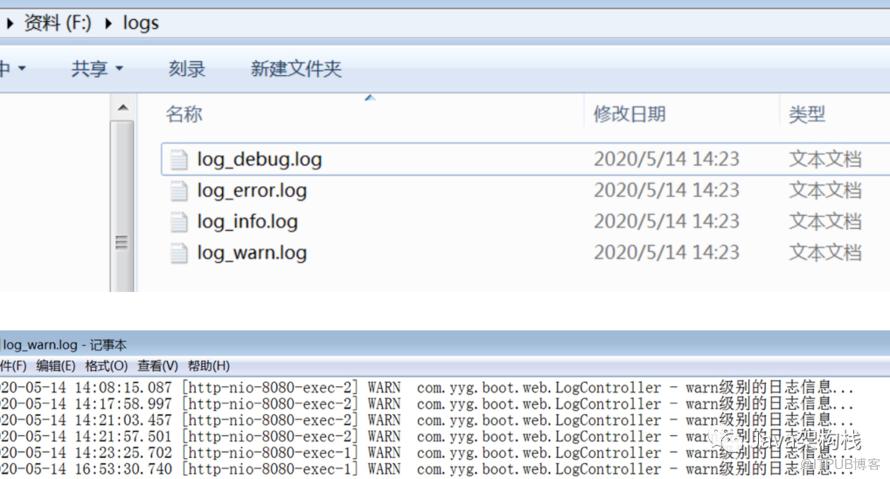
Task: Select the log_info.log file name
Action: [247, 222]
